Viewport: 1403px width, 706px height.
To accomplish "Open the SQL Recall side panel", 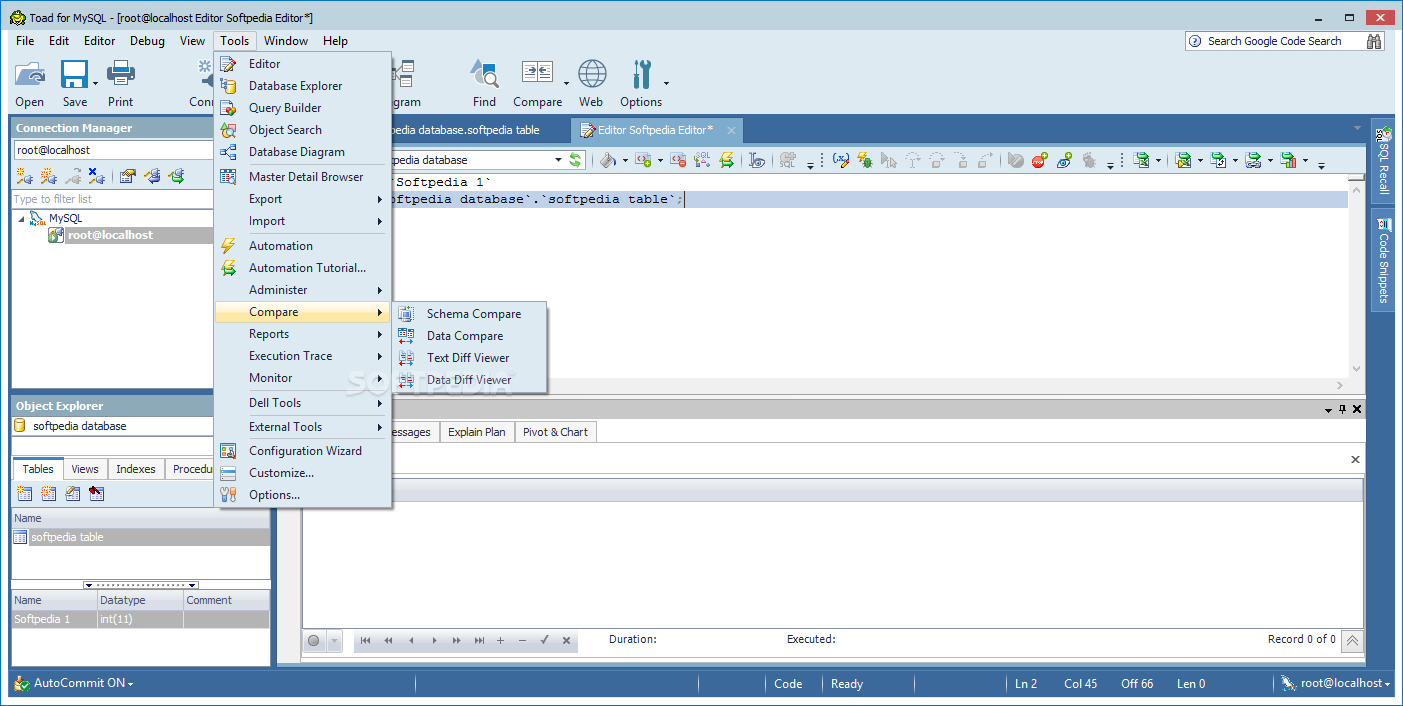I will (x=1383, y=160).
